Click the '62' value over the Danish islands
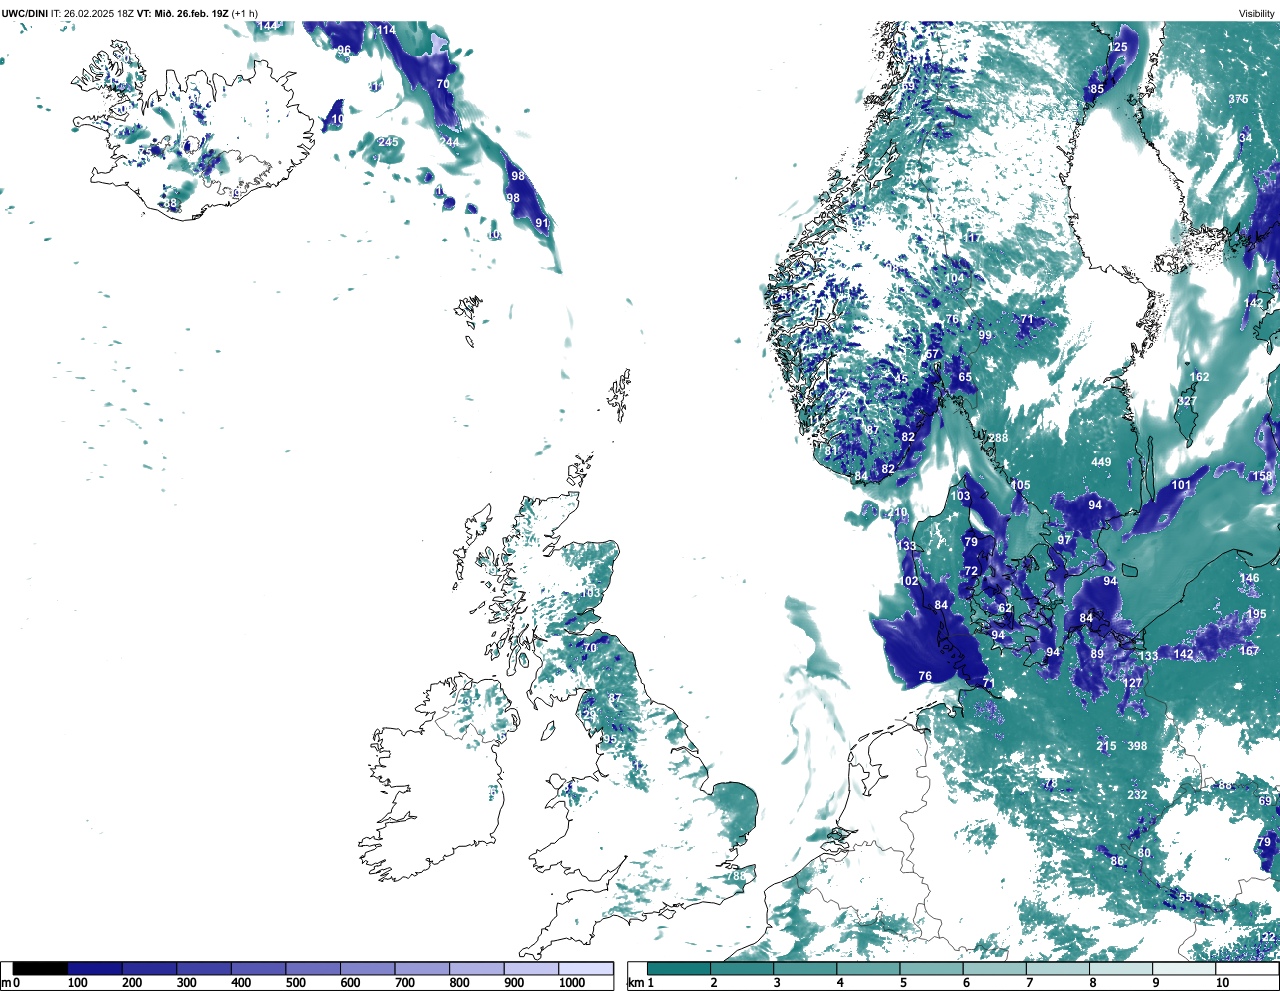The height and width of the screenshot is (991, 1280). pyautogui.click(x=1005, y=608)
